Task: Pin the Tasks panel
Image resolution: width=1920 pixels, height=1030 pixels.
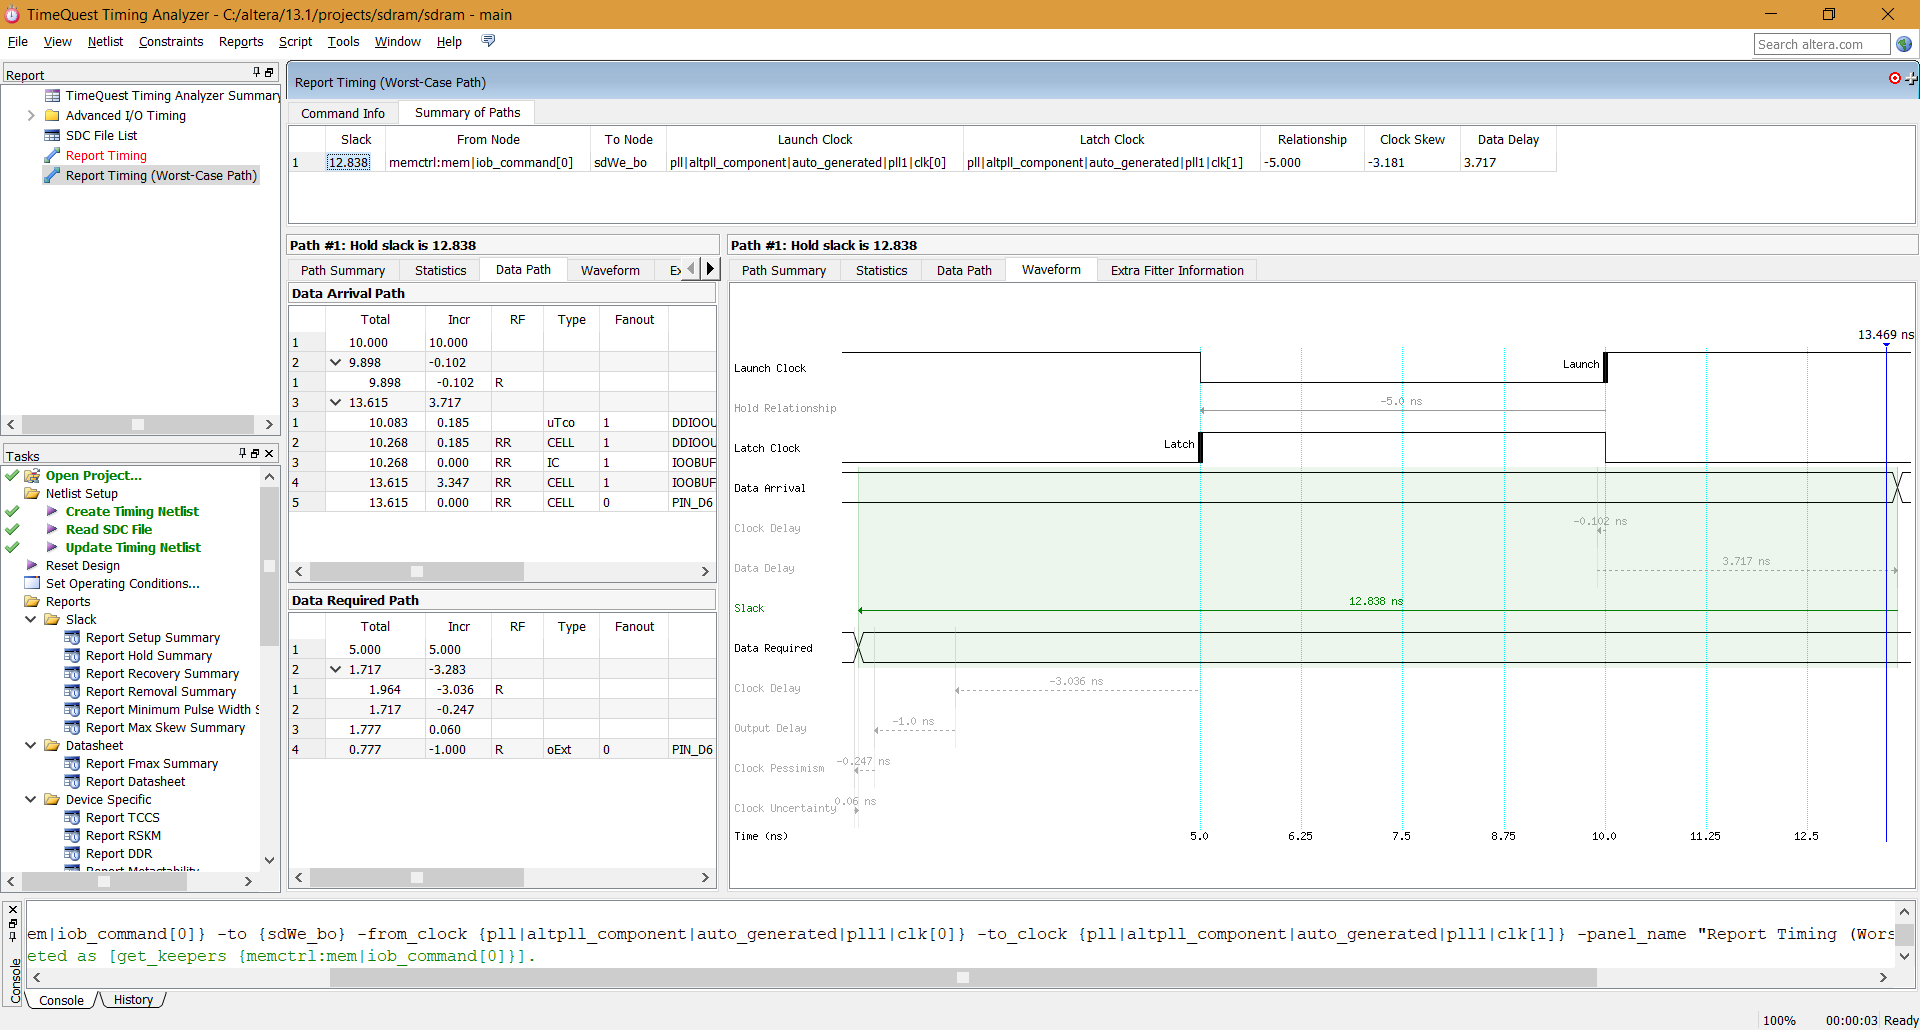Action: (x=243, y=454)
